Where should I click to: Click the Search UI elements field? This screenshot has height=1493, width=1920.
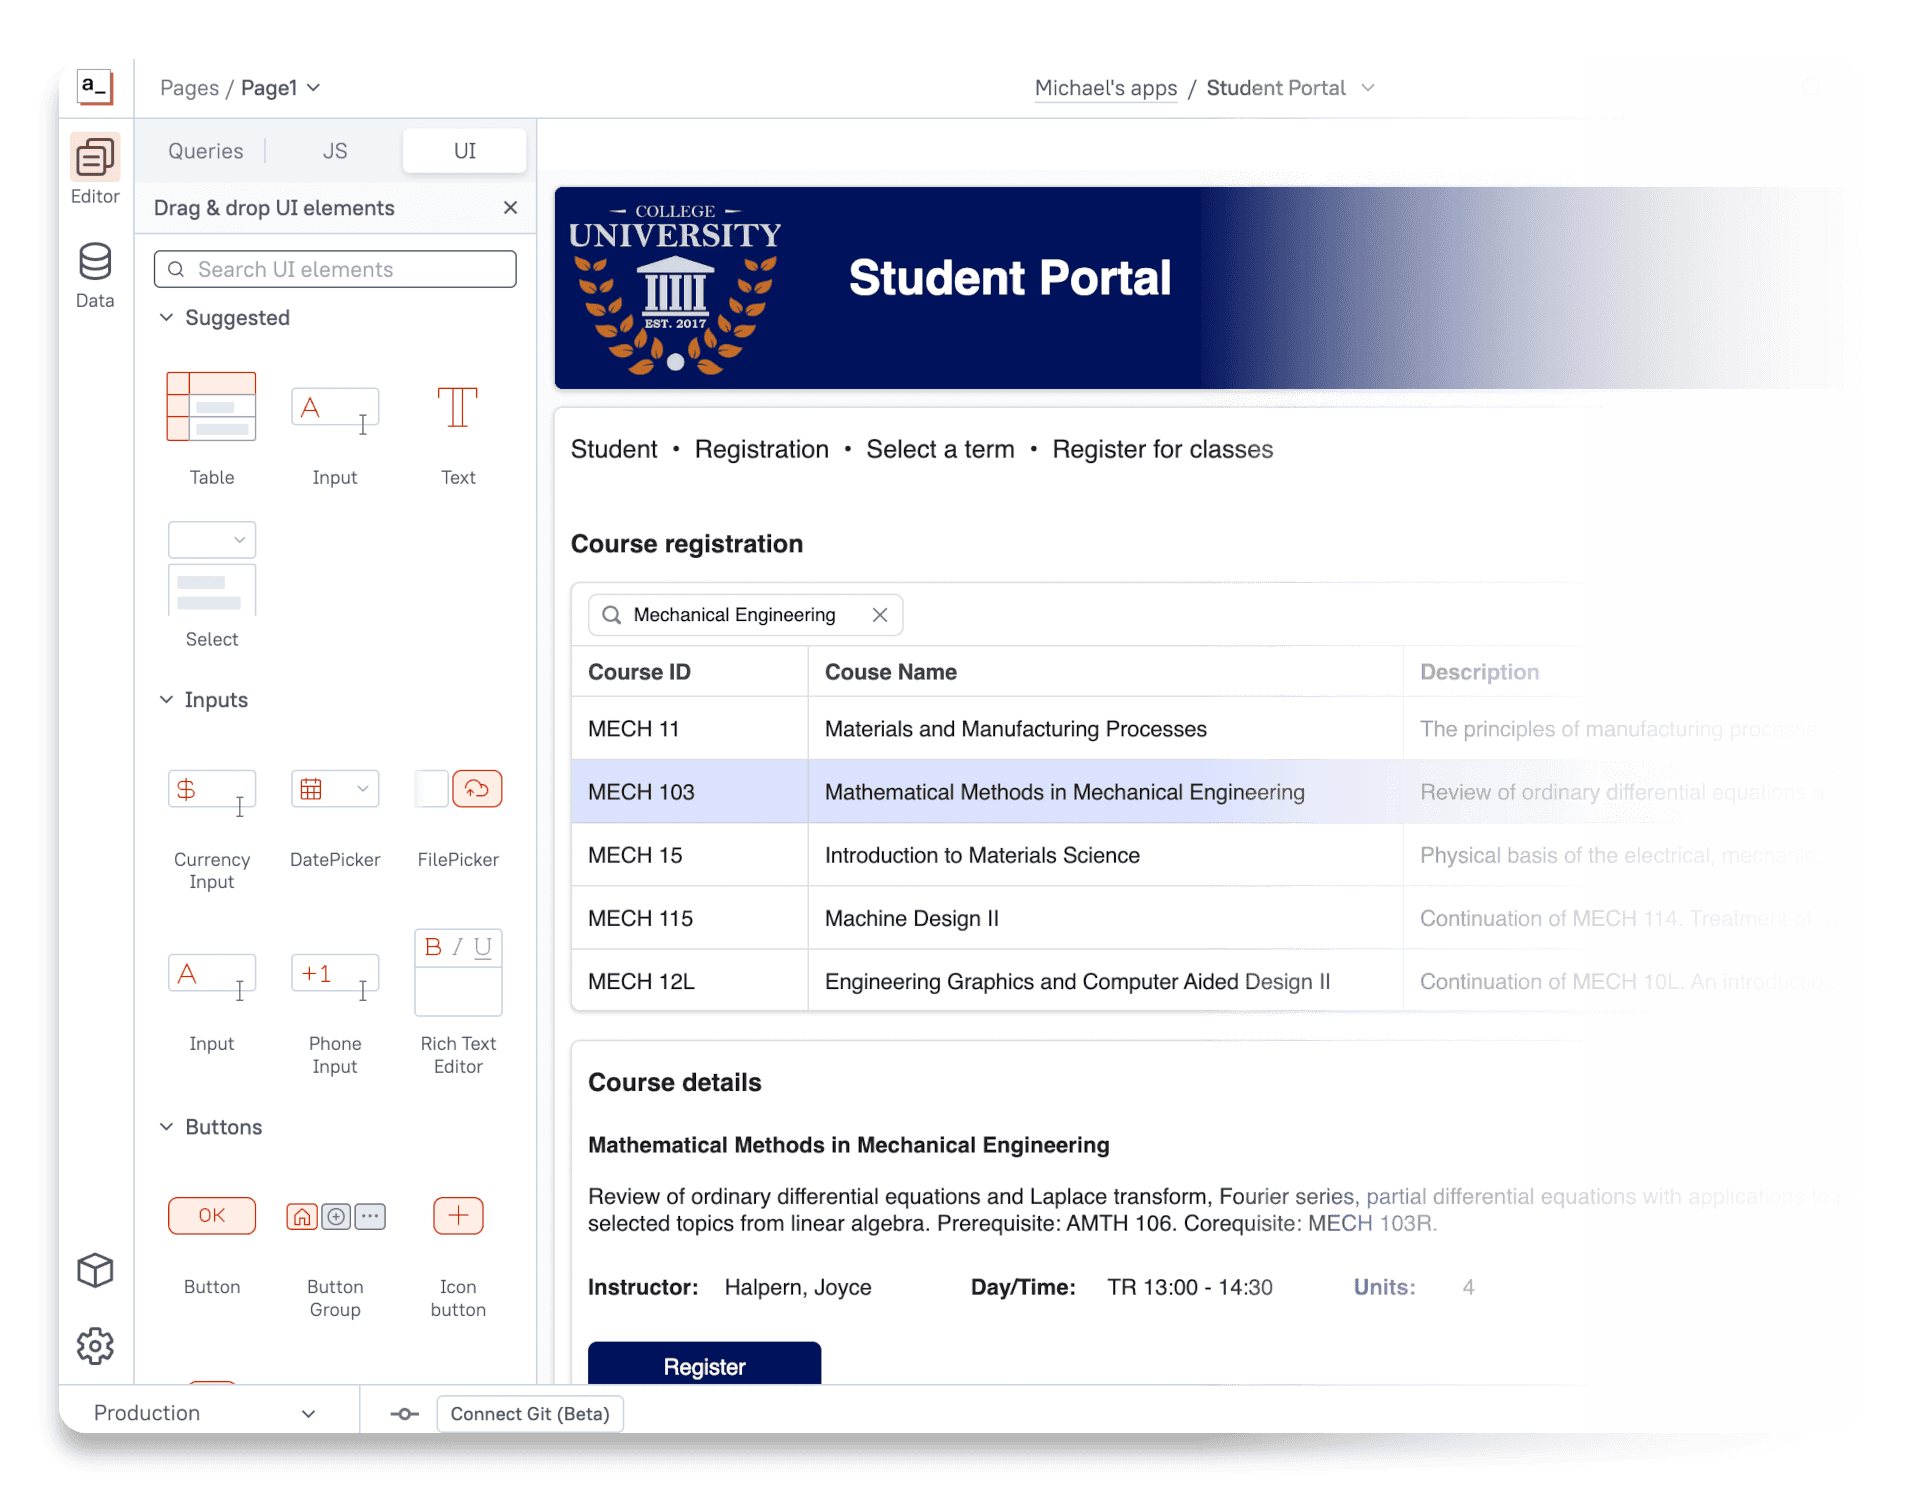click(x=335, y=270)
